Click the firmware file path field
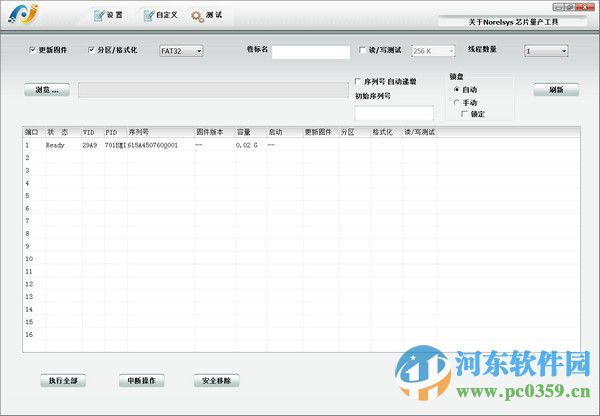This screenshot has height=416, width=600. [213, 90]
